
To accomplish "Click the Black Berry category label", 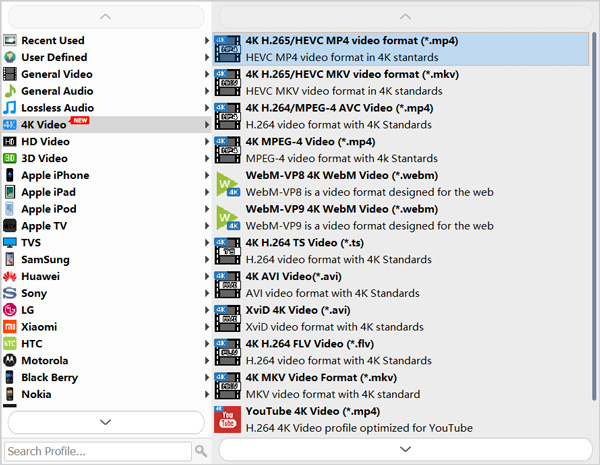I will [50, 377].
